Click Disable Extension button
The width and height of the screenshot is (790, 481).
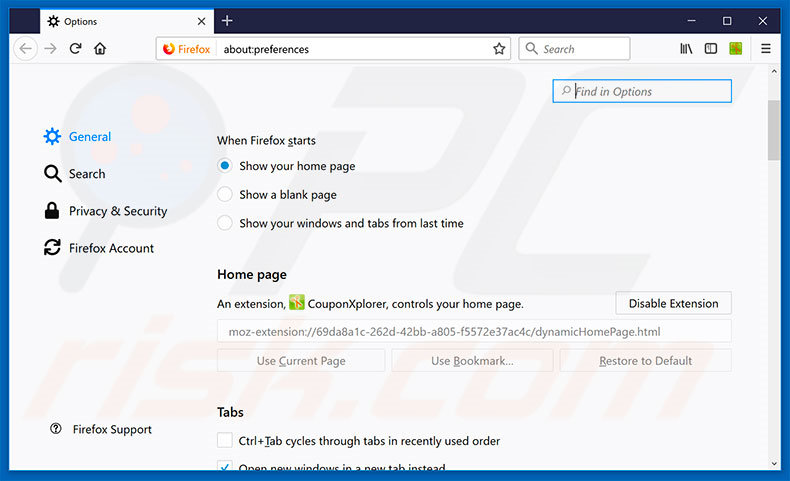tap(673, 303)
